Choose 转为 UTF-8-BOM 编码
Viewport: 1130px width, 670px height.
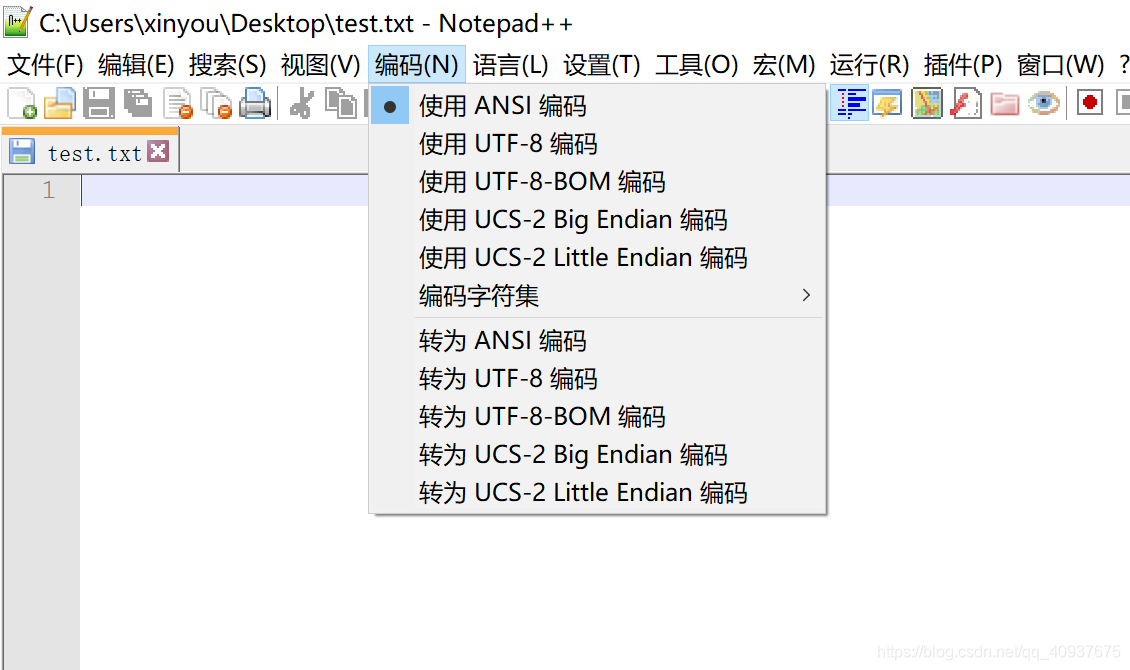tap(597, 416)
